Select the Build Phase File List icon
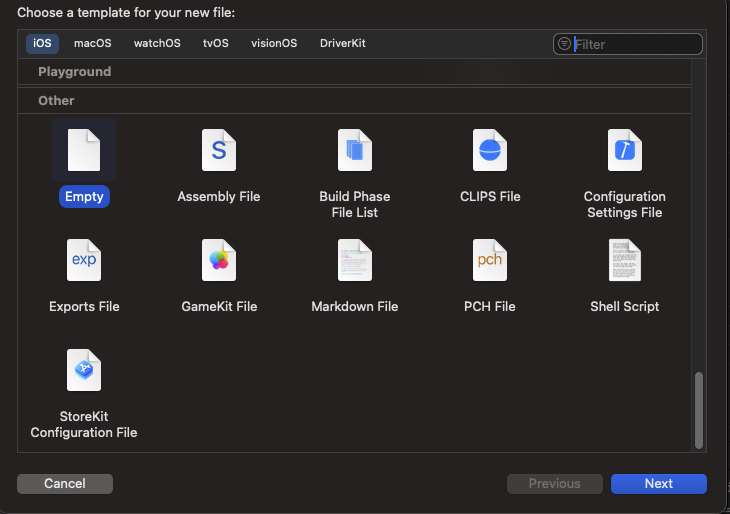This screenshot has height=514, width=730. tap(355, 150)
